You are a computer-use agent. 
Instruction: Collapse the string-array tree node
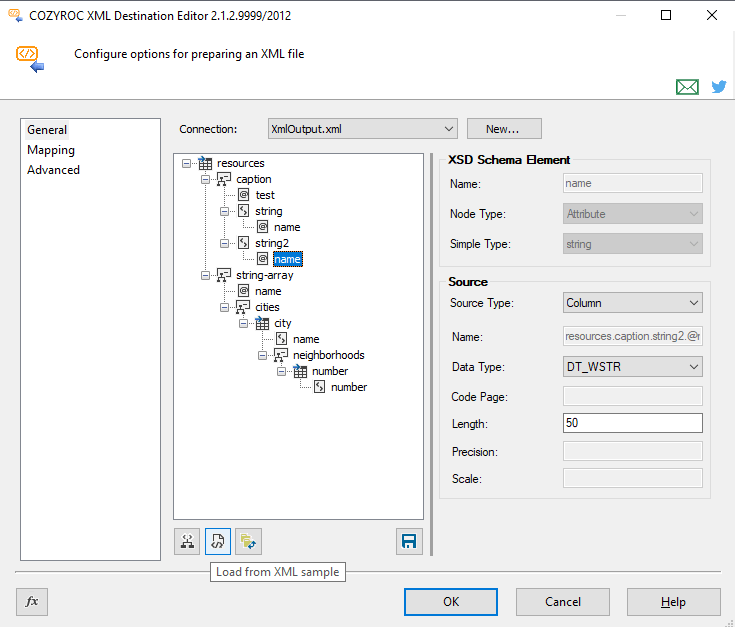coord(205,276)
